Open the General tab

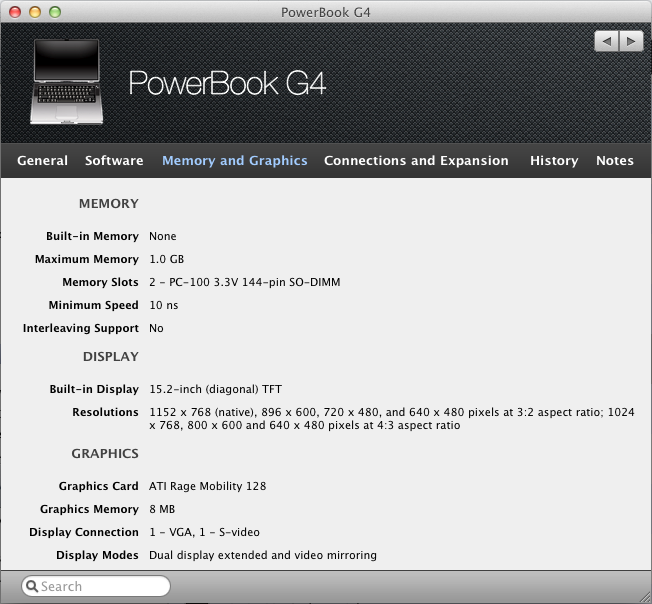(42, 160)
